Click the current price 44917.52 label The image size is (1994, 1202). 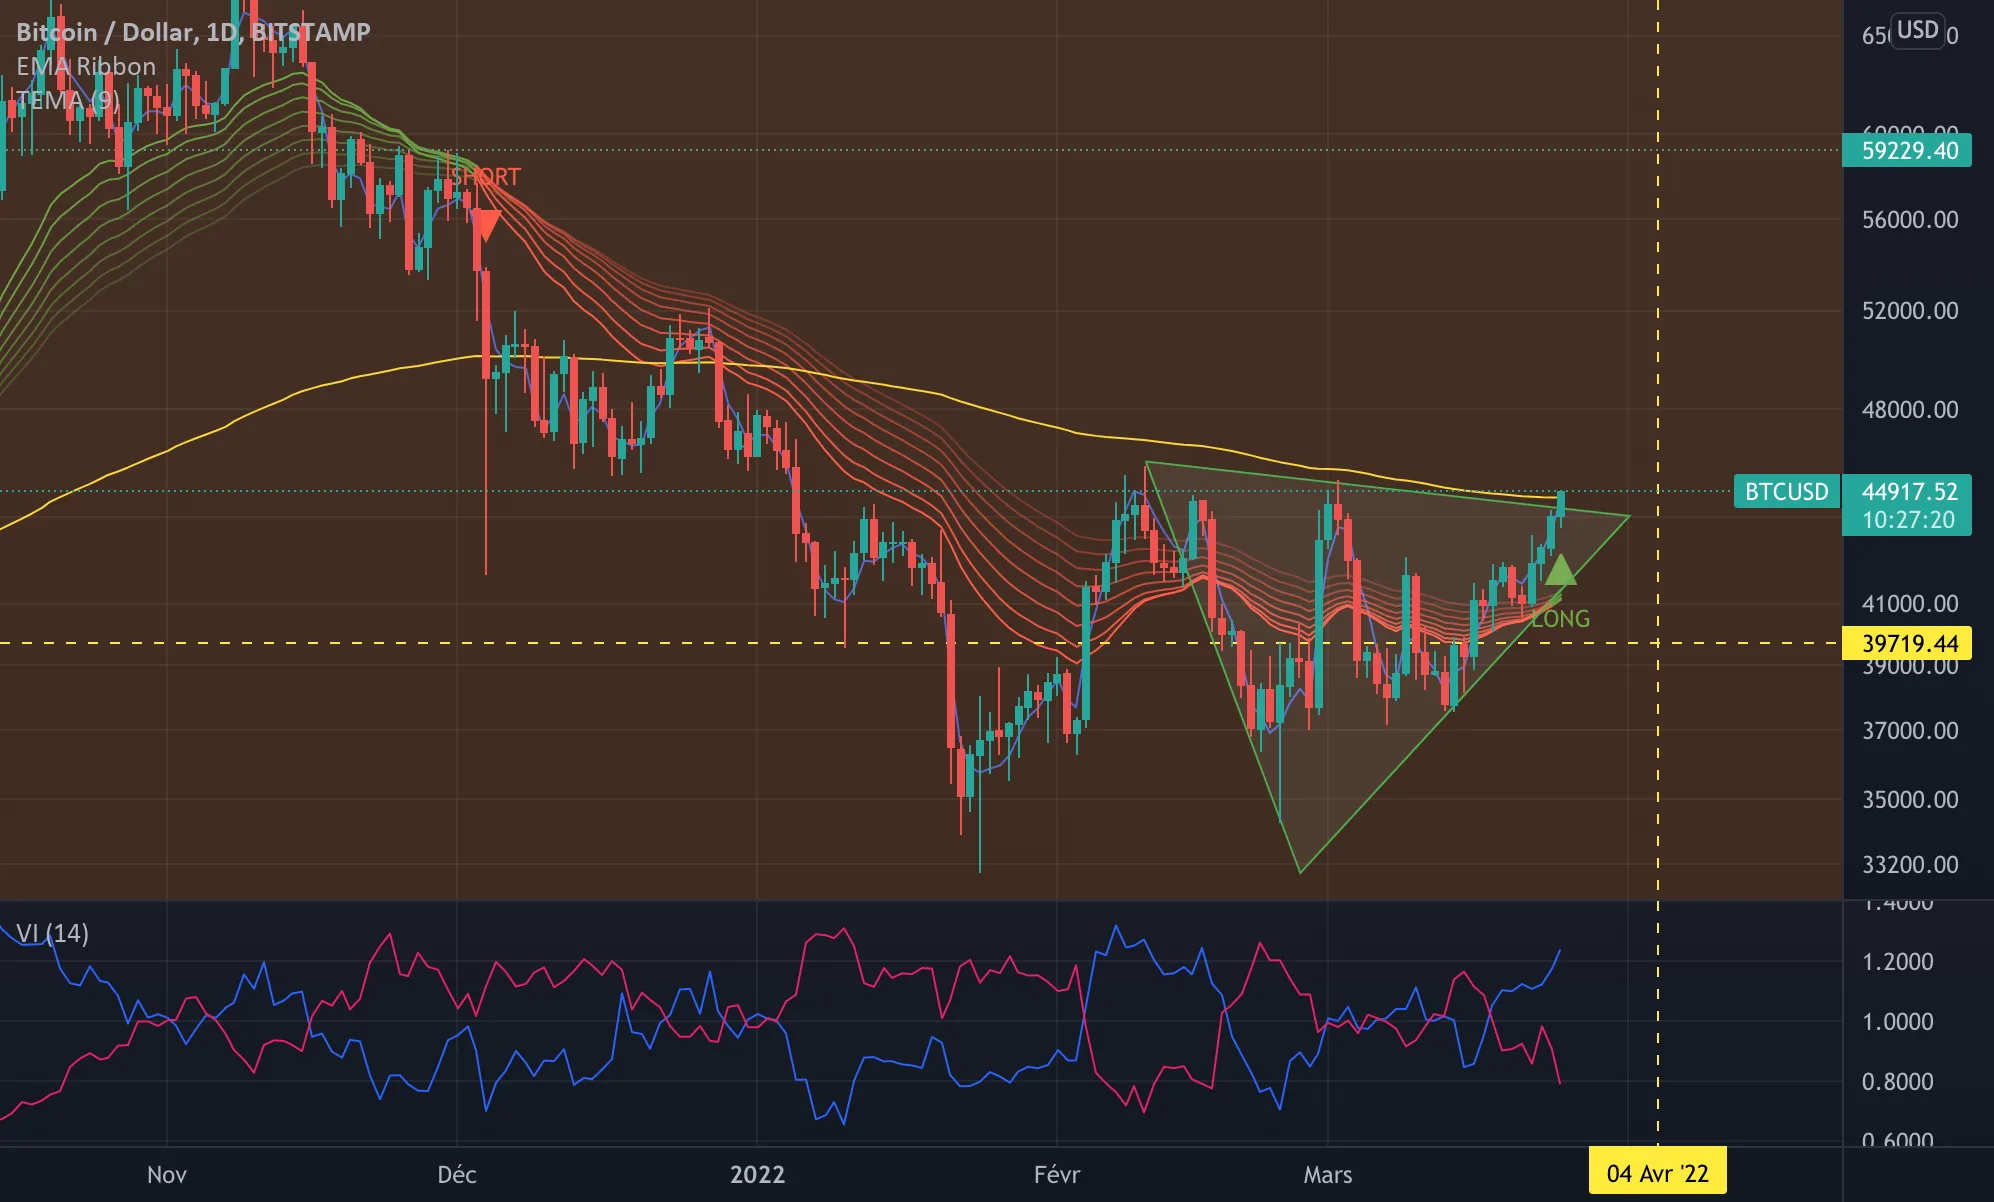coord(1909,491)
